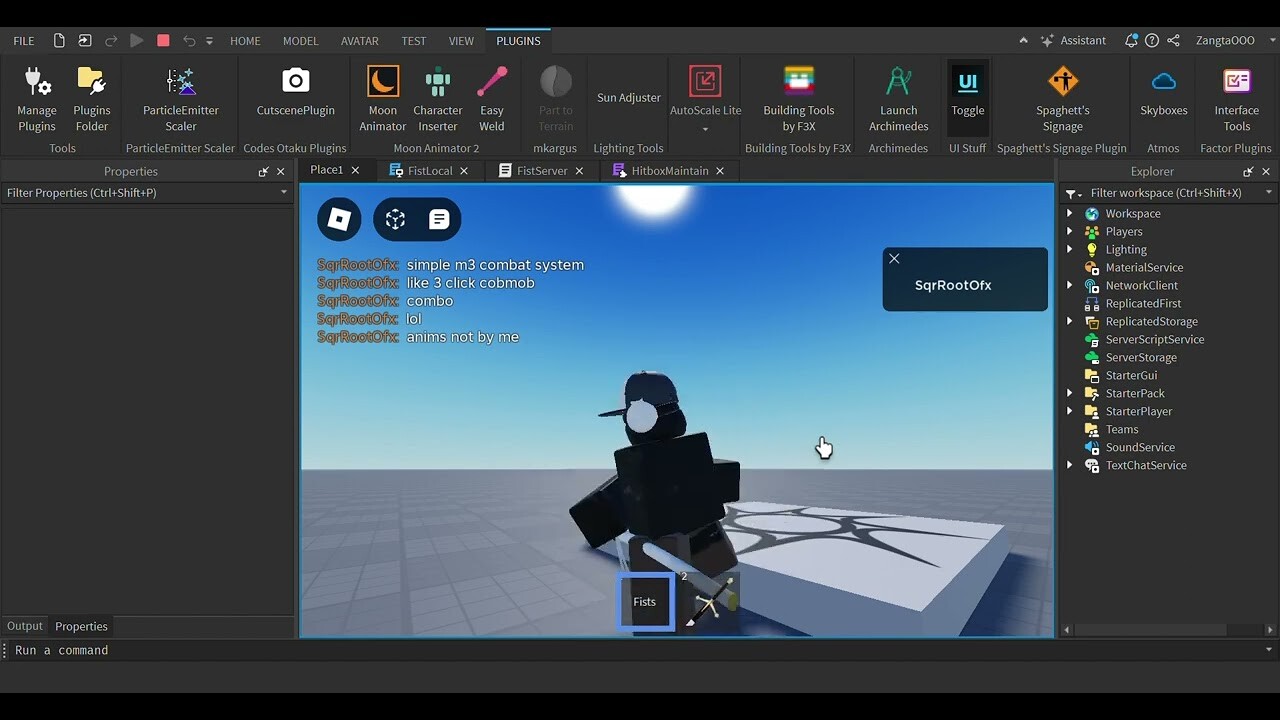Collapse the ribbon toolbar
Image resolution: width=1280 pixels, height=720 pixels.
(x=1023, y=40)
